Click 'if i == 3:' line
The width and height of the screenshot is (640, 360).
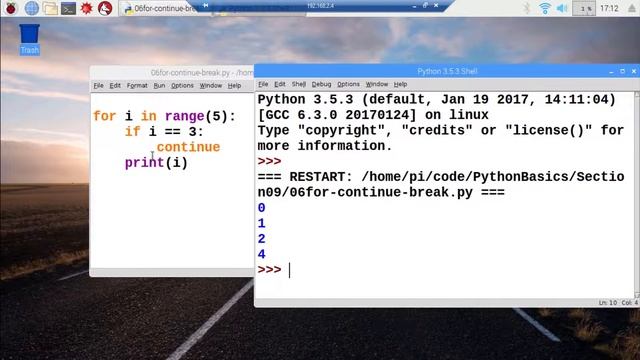164,131
